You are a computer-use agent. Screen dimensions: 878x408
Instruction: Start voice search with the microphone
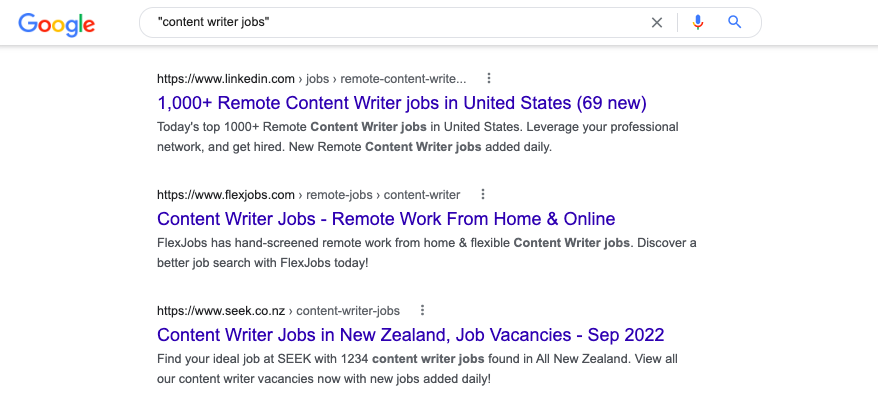[698, 22]
